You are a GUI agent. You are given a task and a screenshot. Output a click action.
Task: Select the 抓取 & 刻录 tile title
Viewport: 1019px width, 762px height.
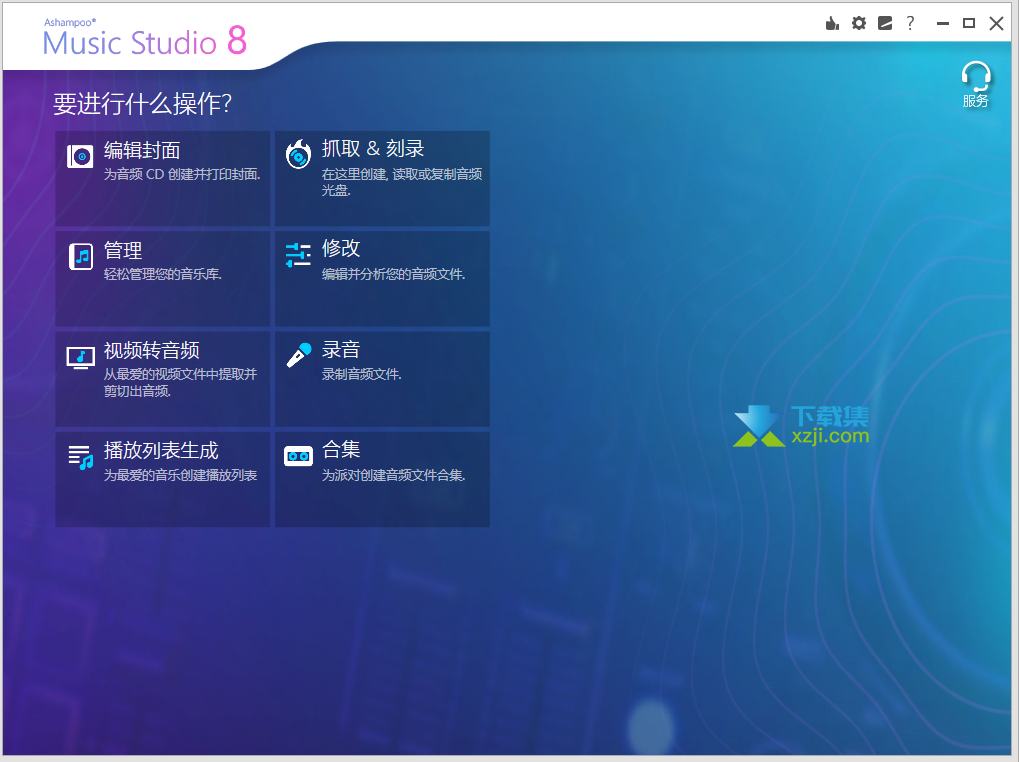coord(373,148)
